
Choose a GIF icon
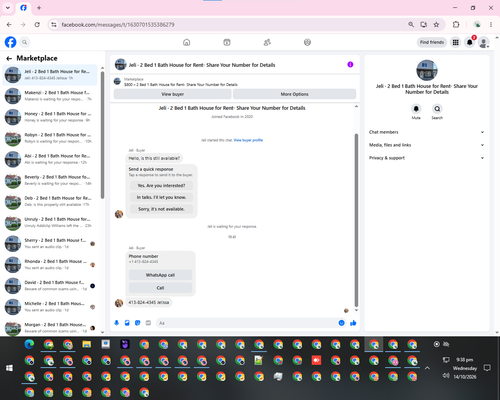pyautogui.click(x=148, y=323)
